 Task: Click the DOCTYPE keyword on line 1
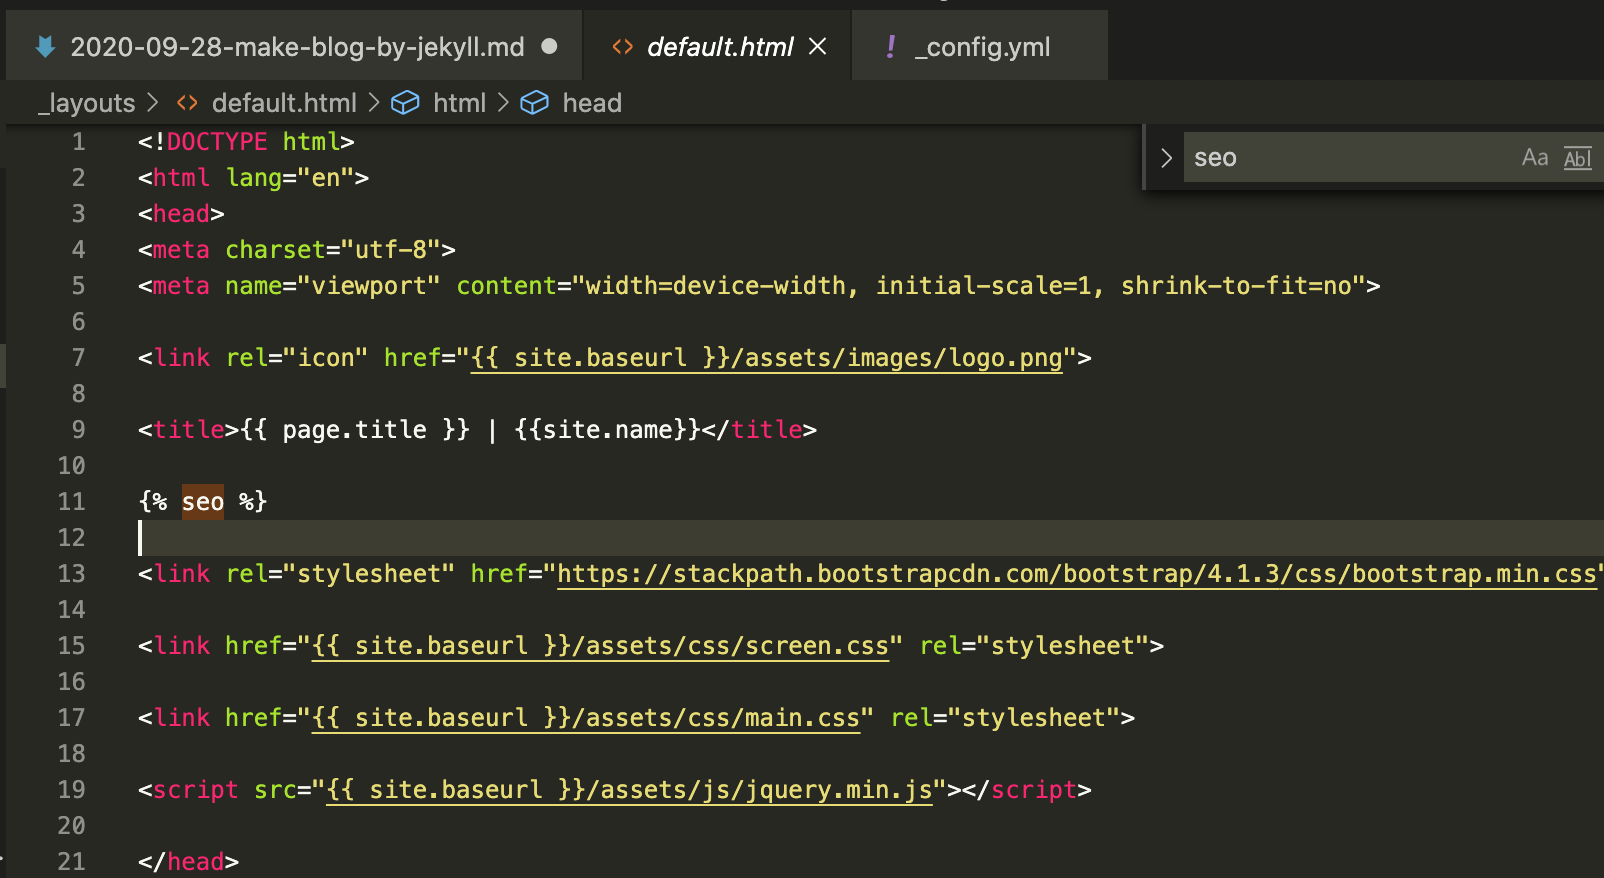[217, 142]
